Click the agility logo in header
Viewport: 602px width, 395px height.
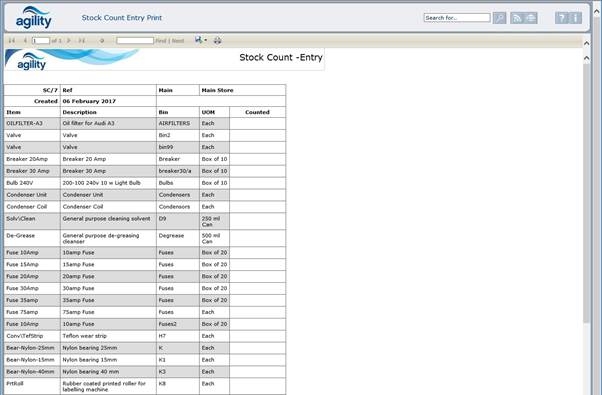click(x=33, y=17)
